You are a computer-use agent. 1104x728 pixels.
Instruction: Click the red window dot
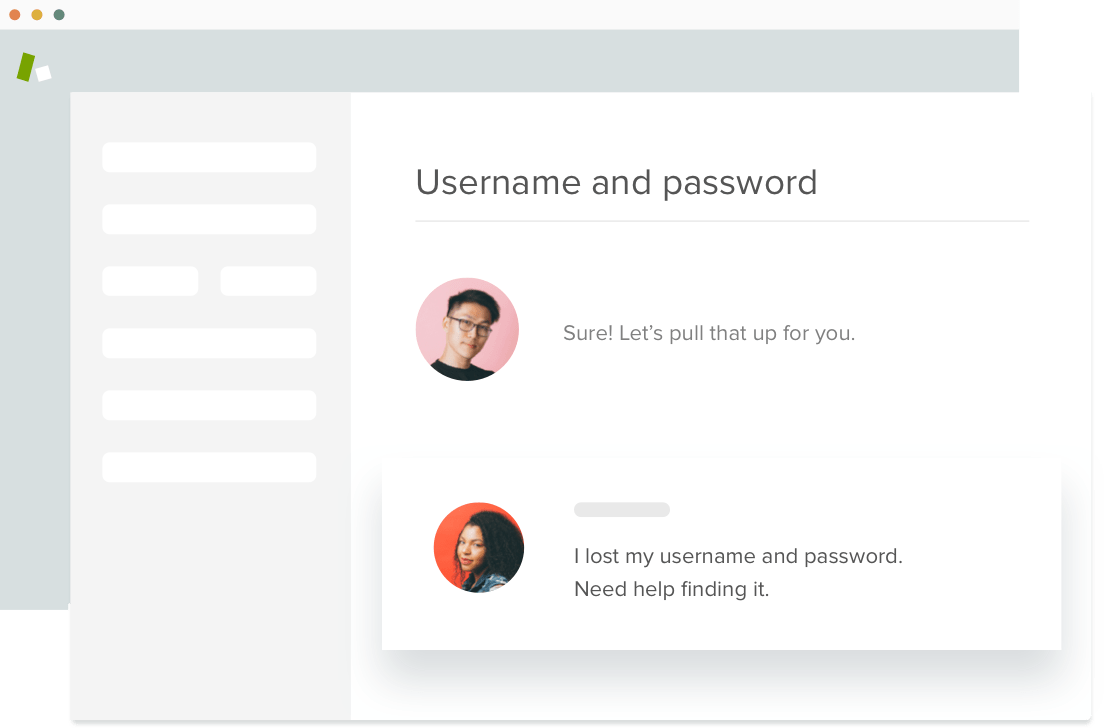(x=15, y=15)
